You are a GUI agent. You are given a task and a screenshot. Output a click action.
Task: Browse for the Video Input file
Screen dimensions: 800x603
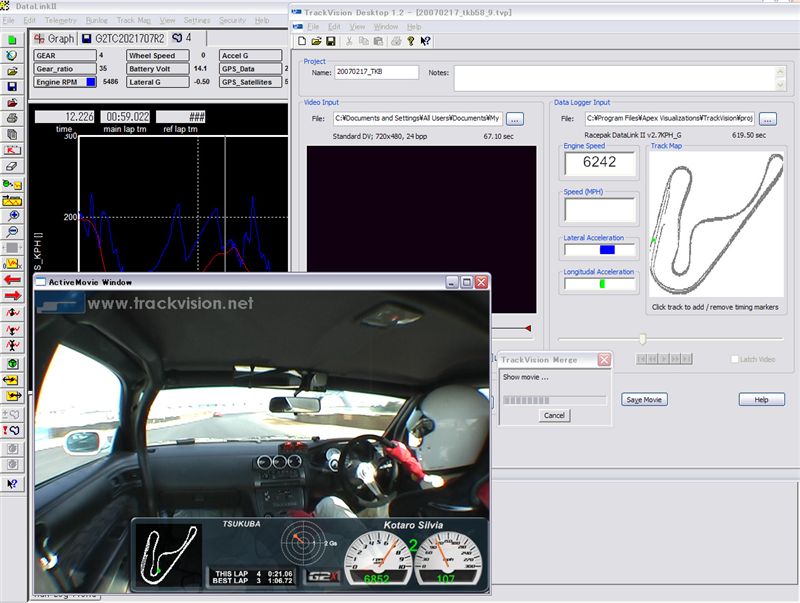(x=515, y=119)
